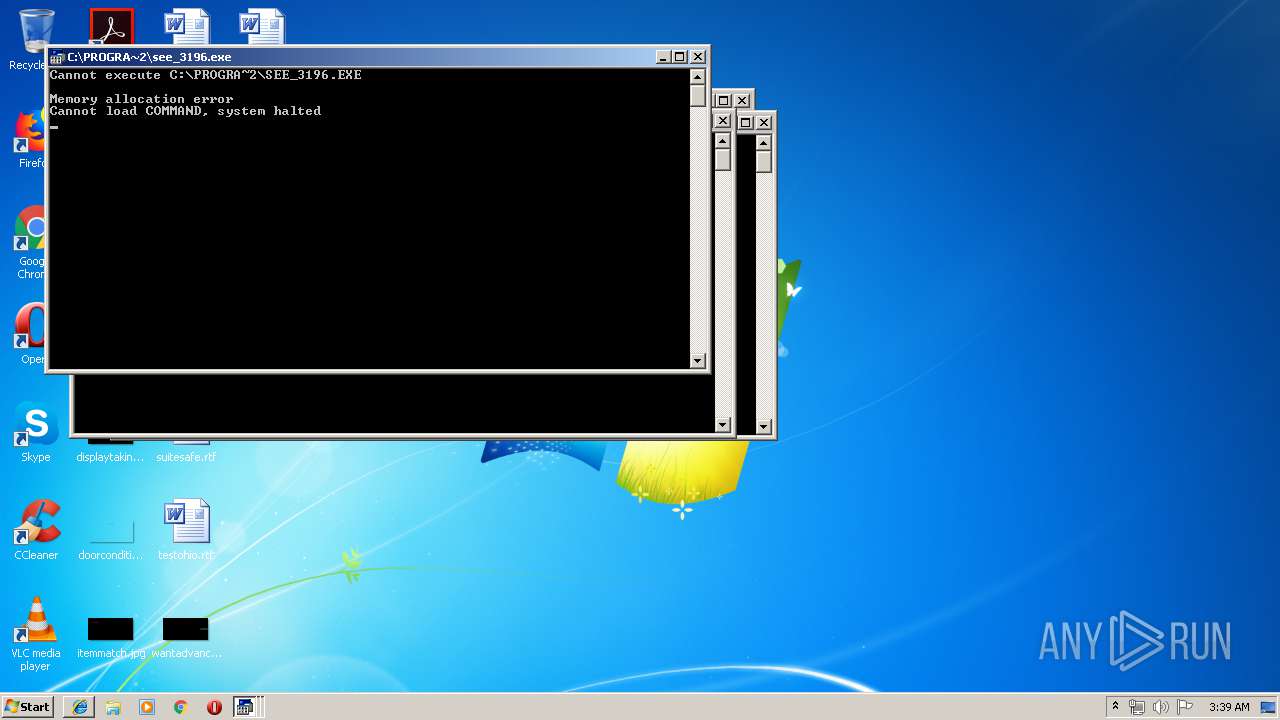Click rightmost background console scrollbar down arrow
The image size is (1280, 720).
(764, 427)
